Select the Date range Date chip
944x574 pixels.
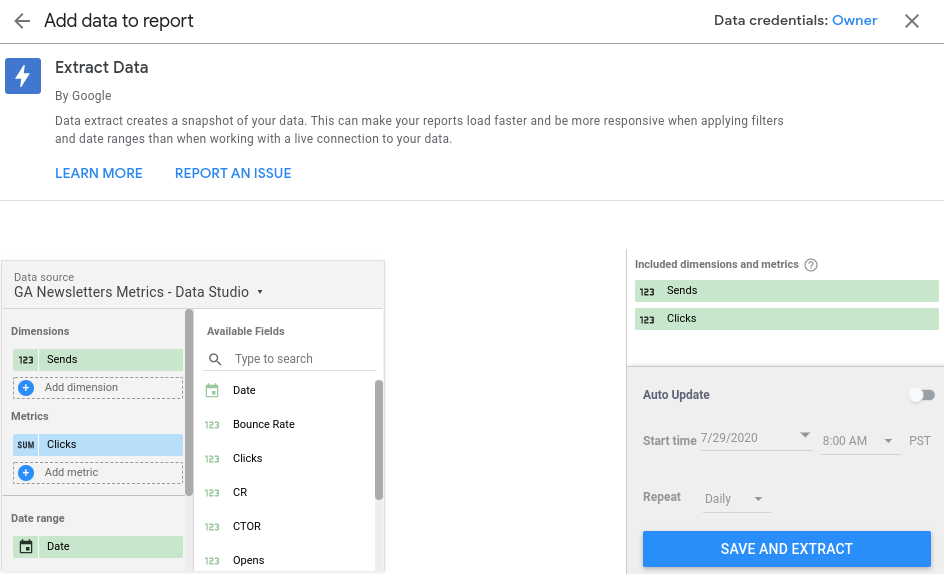[98, 547]
